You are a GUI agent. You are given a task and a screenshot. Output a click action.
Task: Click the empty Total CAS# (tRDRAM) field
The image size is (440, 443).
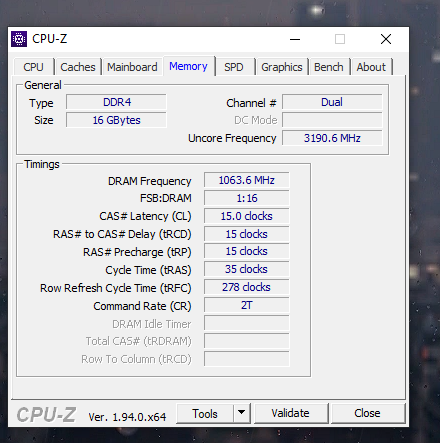point(247,341)
